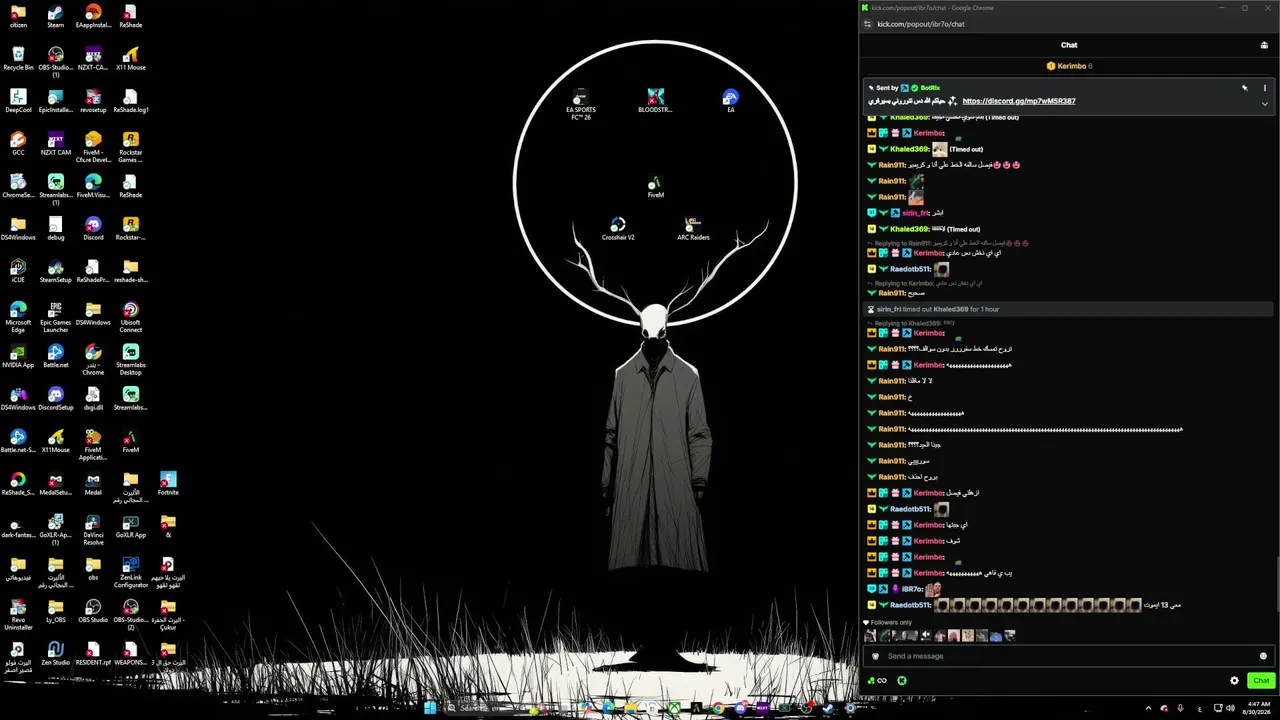Click the site info icon in address bar
The height and width of the screenshot is (720, 1280).
click(x=867, y=23)
